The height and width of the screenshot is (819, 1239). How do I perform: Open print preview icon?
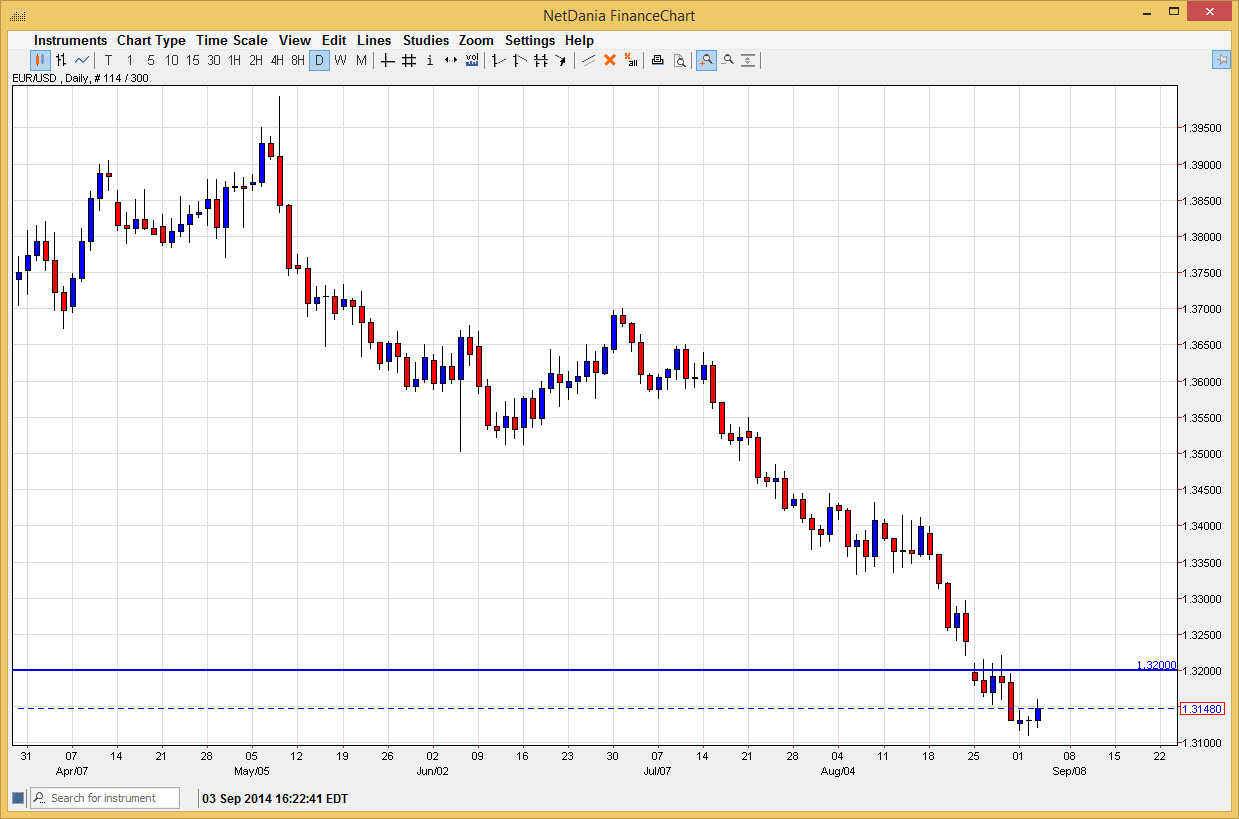click(681, 60)
